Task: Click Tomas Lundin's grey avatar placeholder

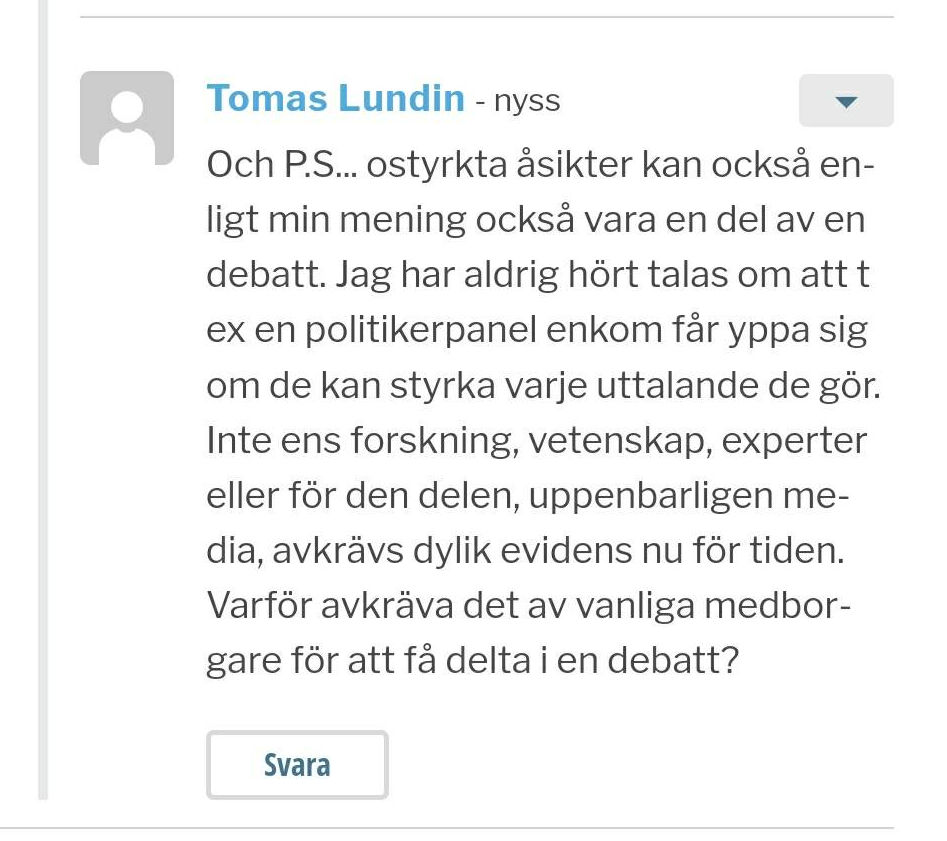Action: click(x=127, y=118)
